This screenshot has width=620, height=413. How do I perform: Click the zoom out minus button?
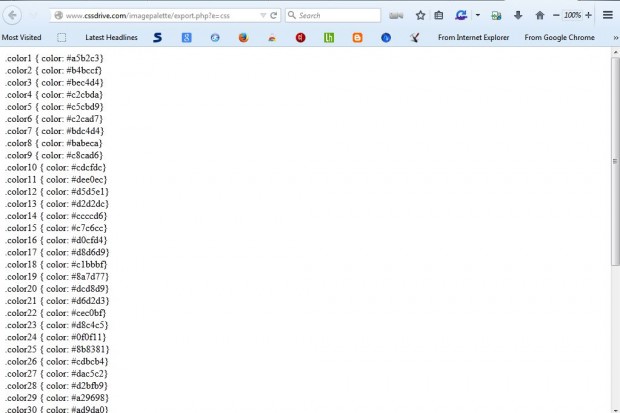[556, 15]
